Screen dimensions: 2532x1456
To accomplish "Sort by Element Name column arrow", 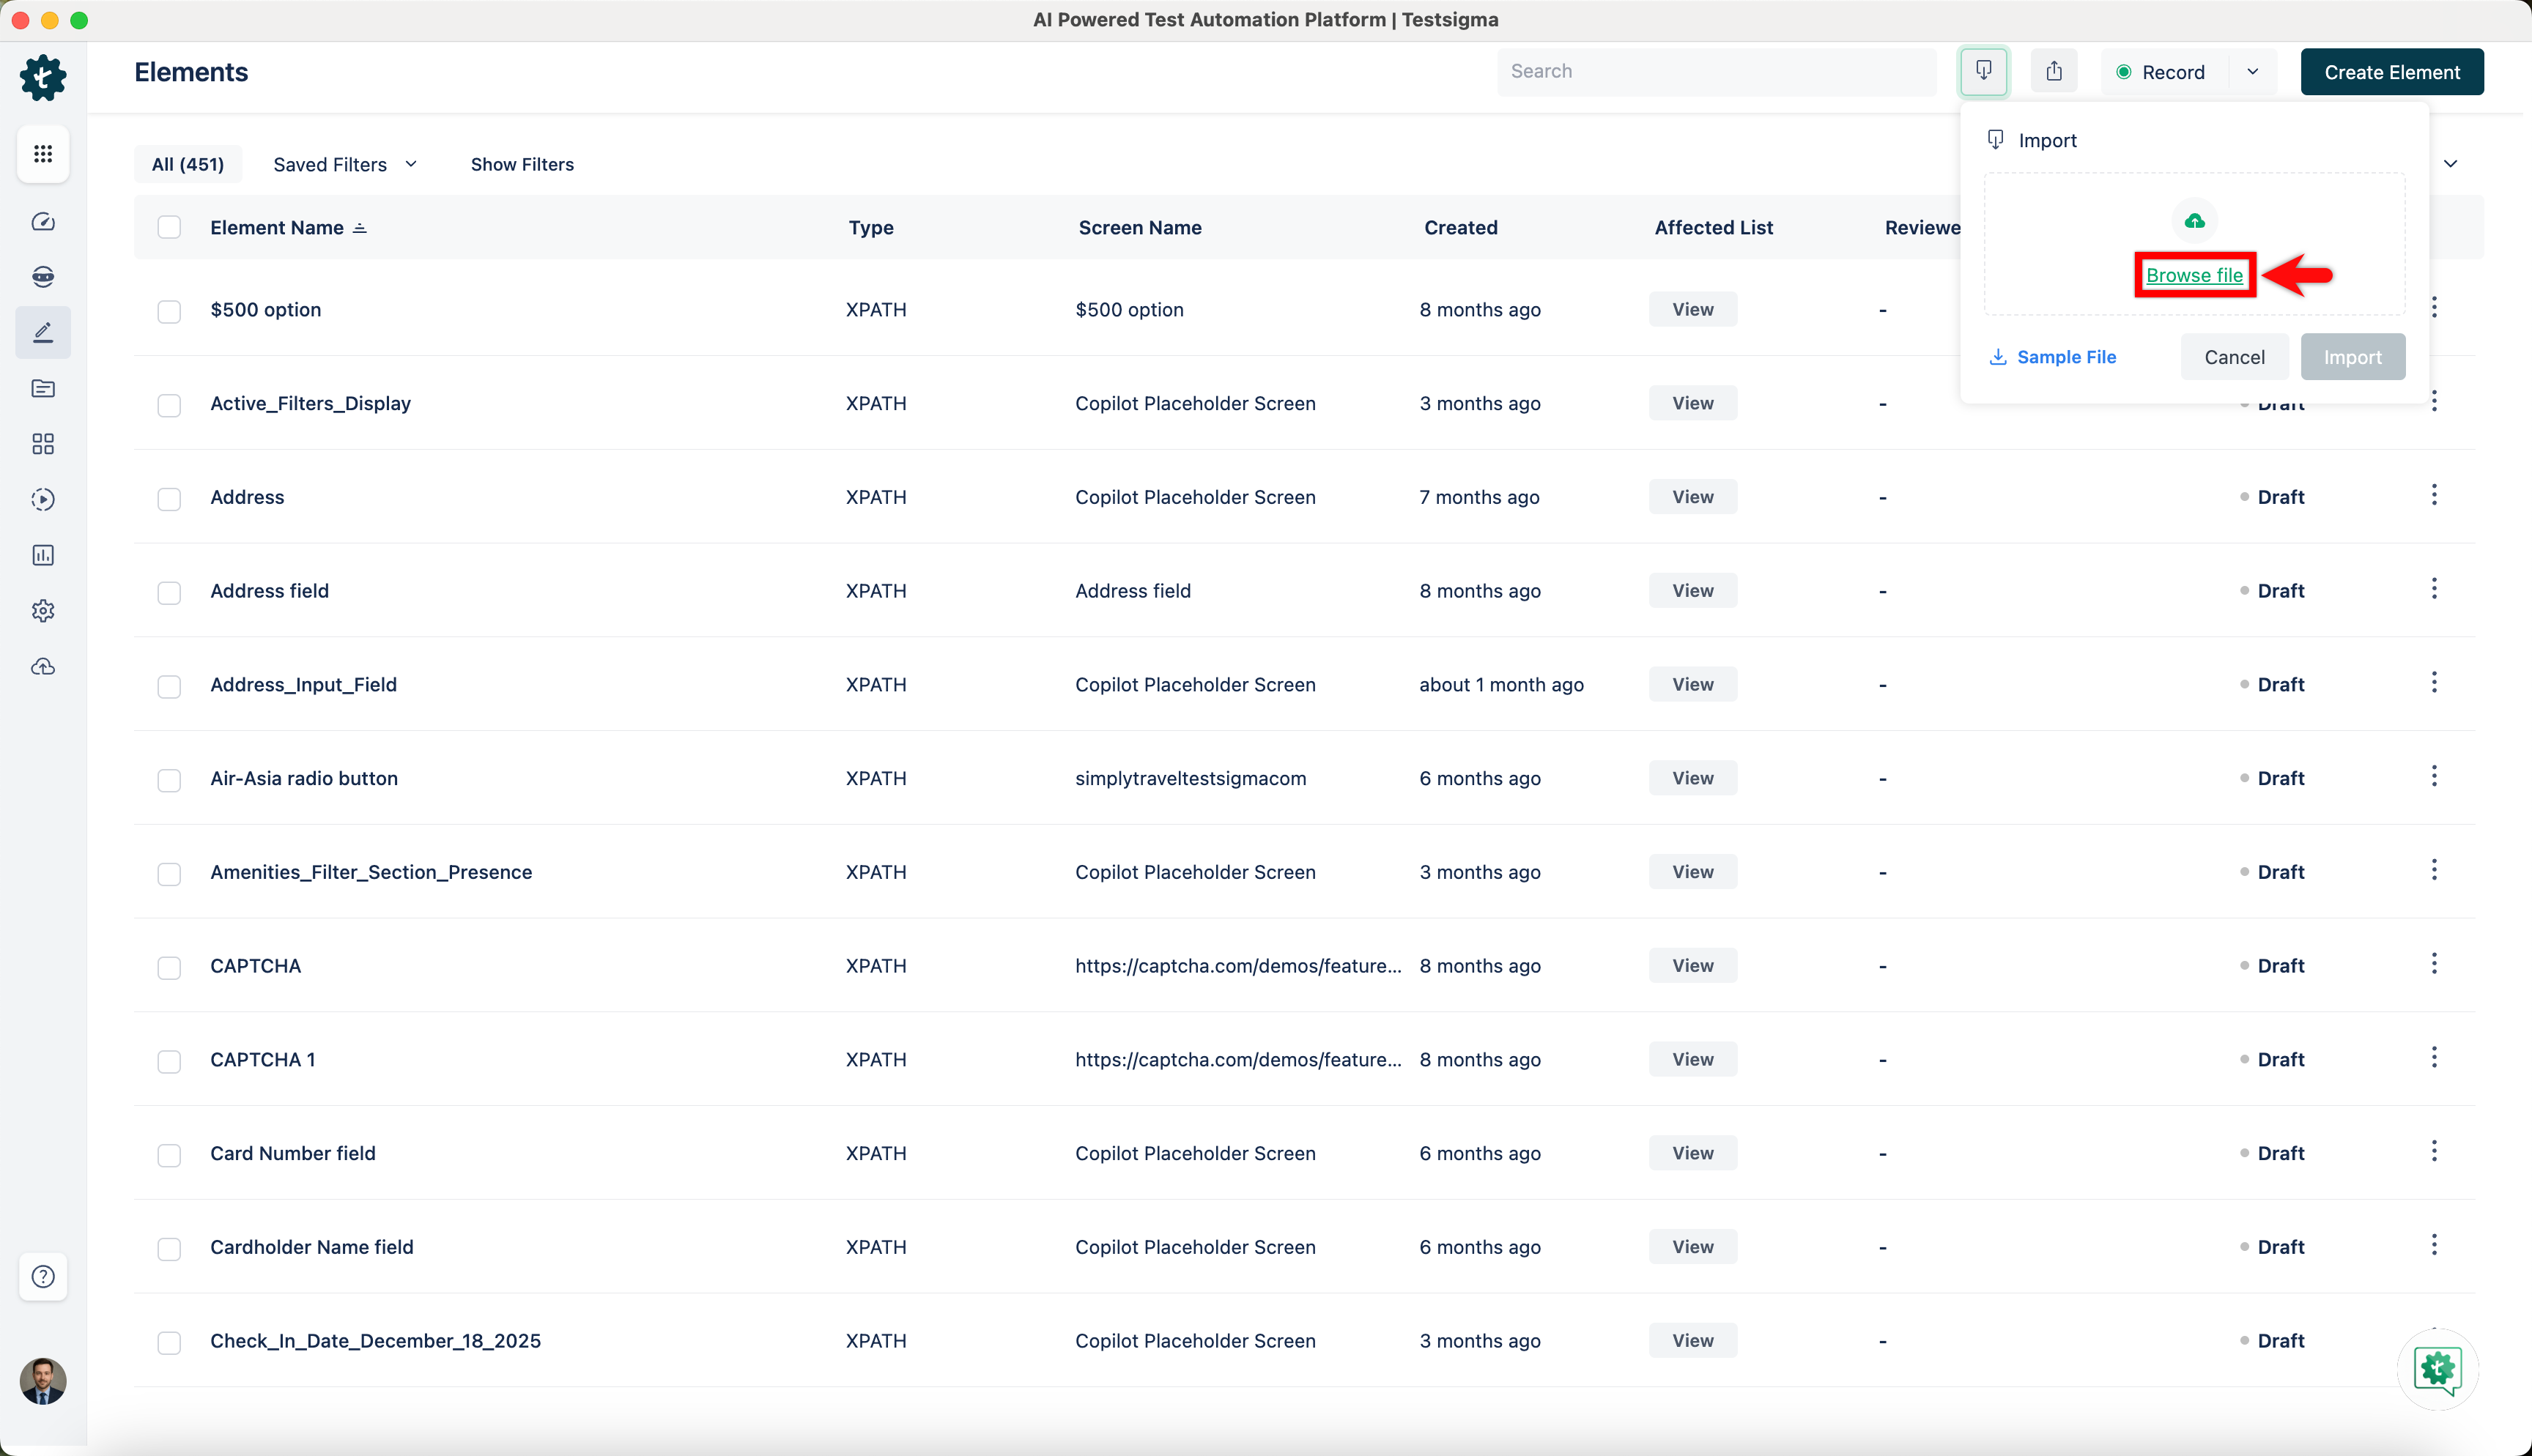I will tap(360, 228).
